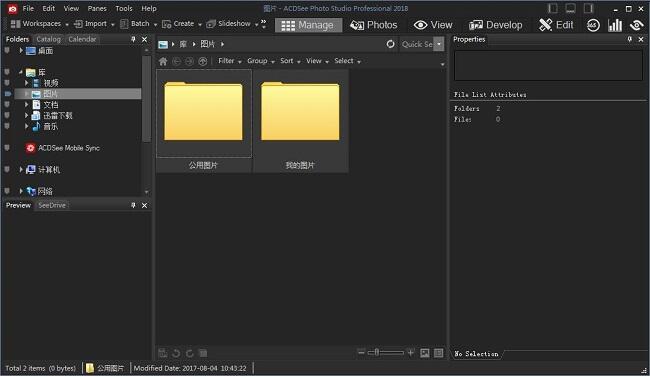Open the Sort dropdown

pyautogui.click(x=290, y=61)
